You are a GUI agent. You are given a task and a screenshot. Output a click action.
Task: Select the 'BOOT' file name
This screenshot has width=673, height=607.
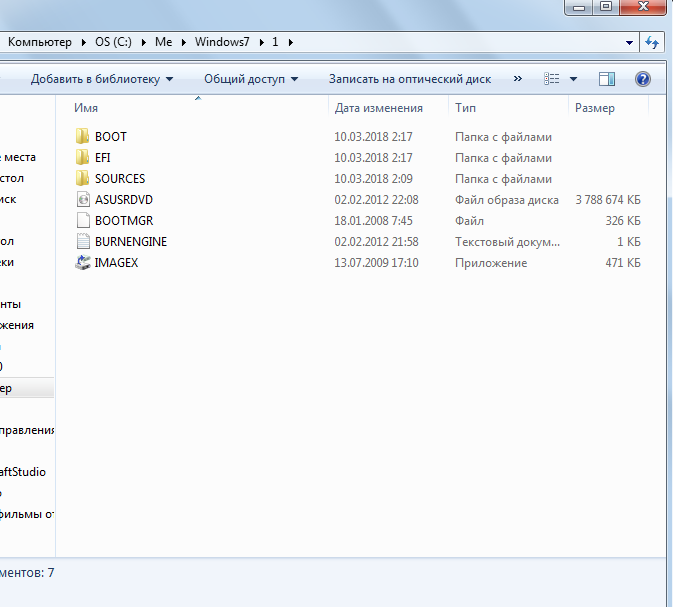(x=111, y=137)
